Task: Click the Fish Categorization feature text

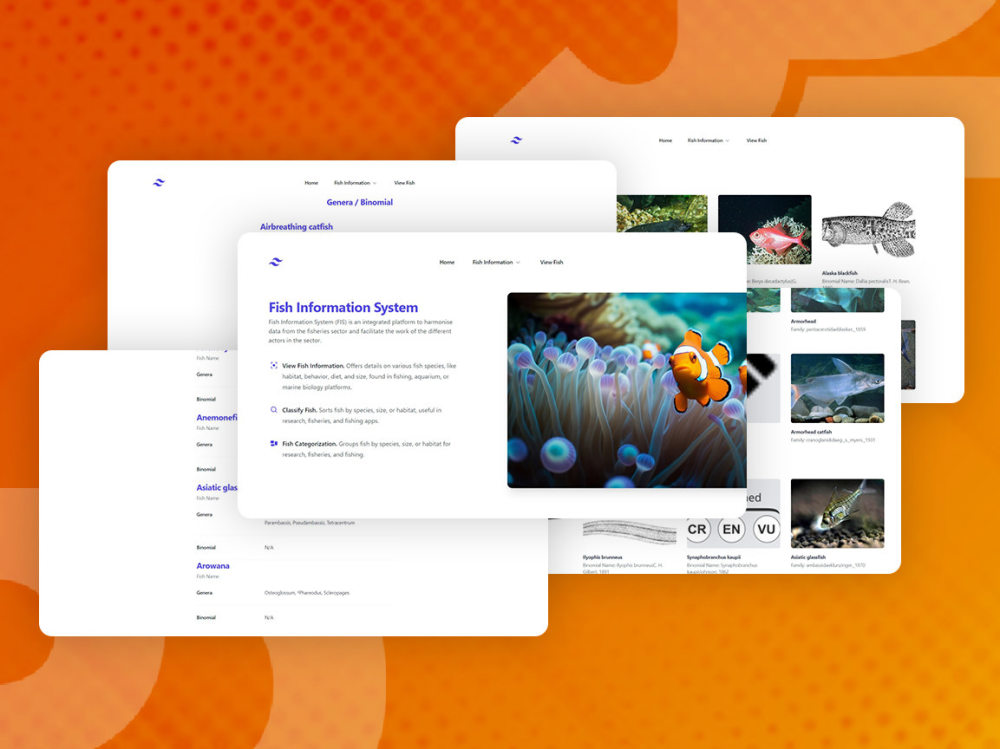Action: pos(367,449)
